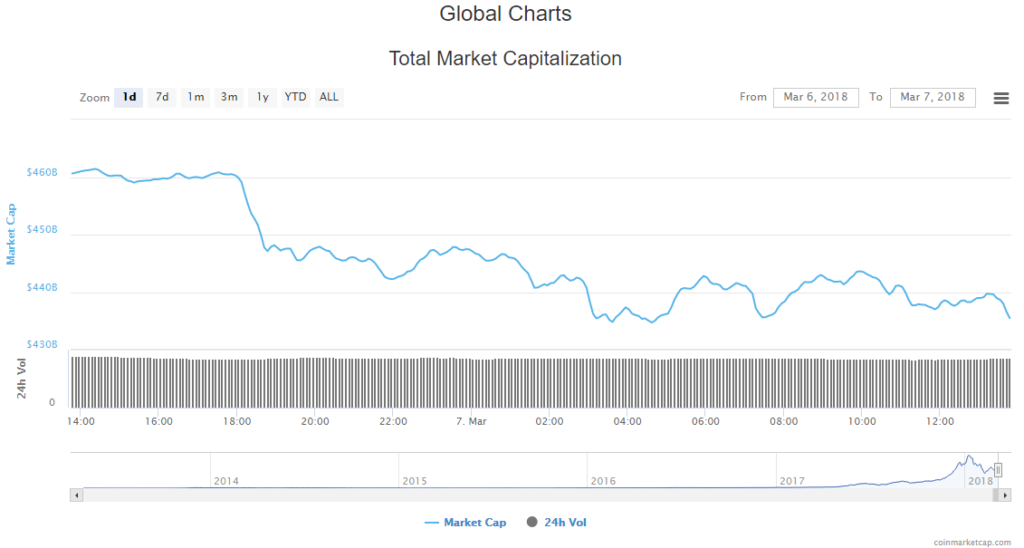The height and width of the screenshot is (548, 1024).
Task: Set zoom range to 1y
Action: pos(262,97)
